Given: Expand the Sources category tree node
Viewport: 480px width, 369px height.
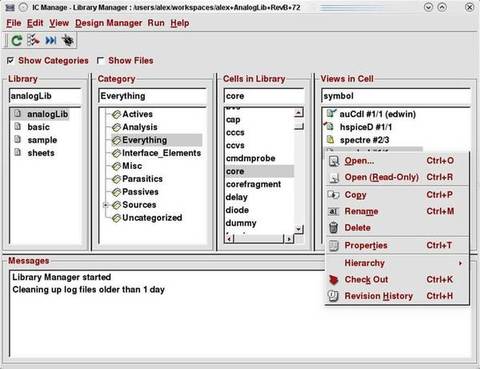Looking at the screenshot, I should (106, 205).
